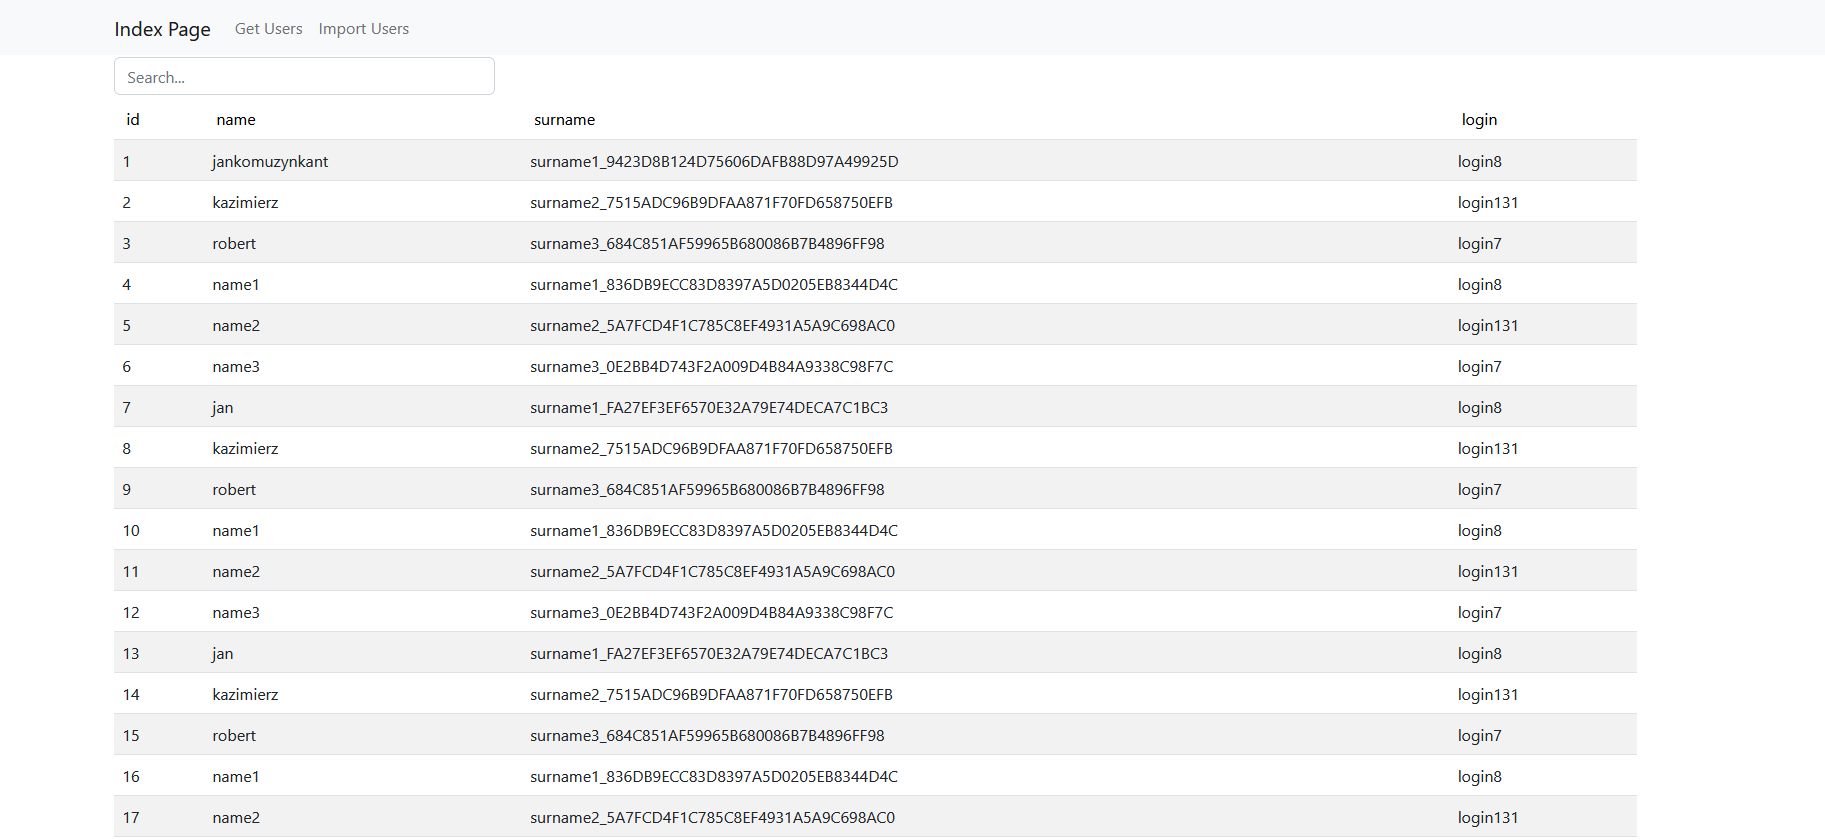
Task: Click surname cell in row id 10
Action: 714,531
